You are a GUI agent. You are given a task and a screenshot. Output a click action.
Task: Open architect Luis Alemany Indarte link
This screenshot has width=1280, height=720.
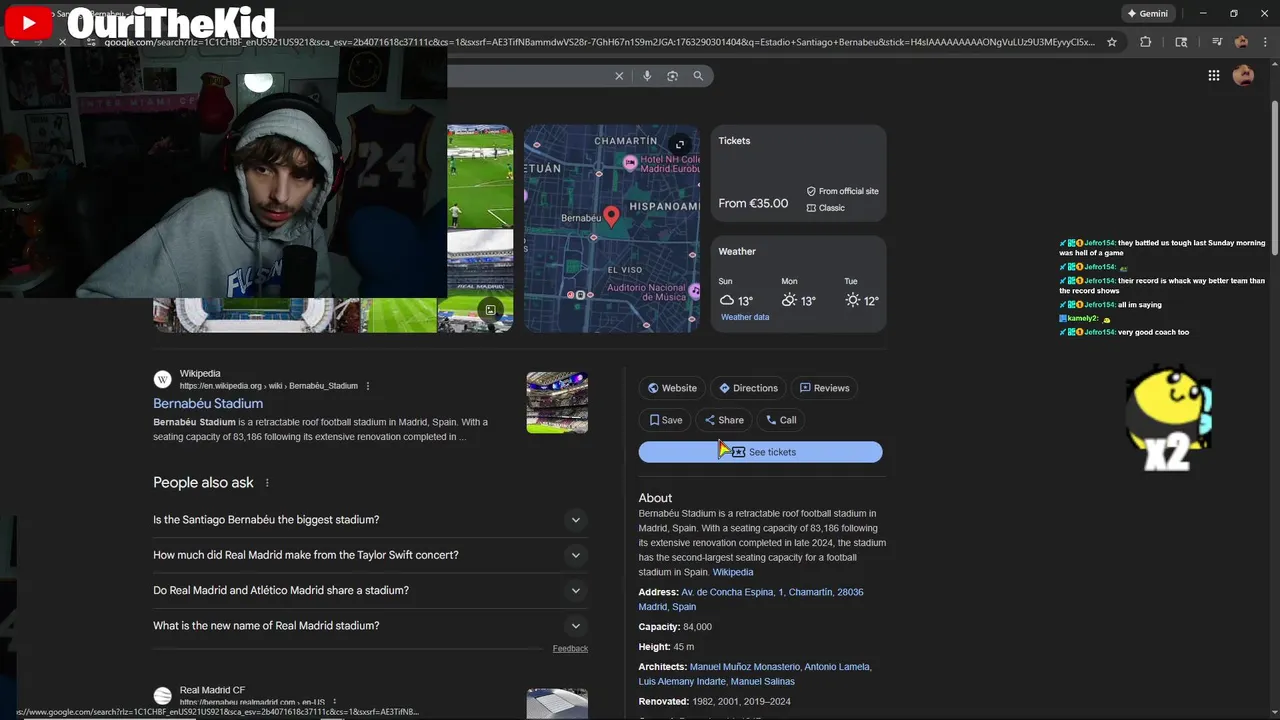click(682, 682)
